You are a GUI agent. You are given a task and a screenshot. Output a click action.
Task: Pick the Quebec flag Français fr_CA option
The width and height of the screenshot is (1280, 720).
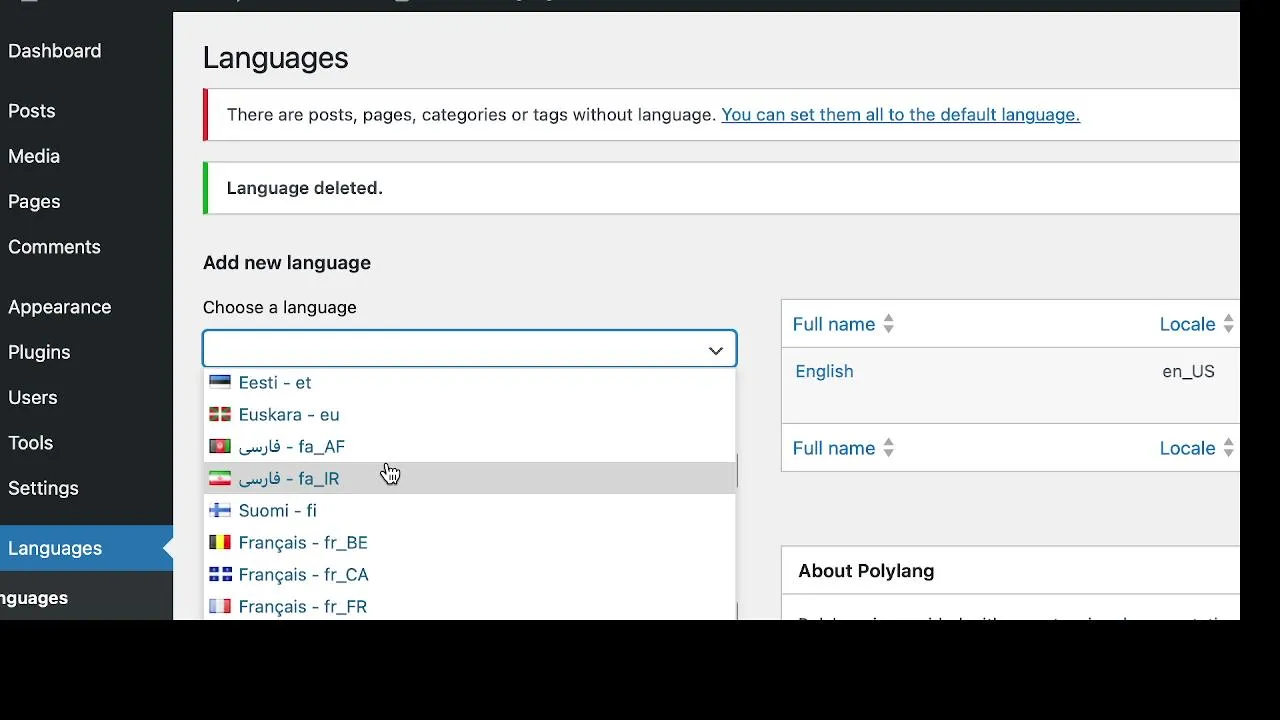click(303, 575)
